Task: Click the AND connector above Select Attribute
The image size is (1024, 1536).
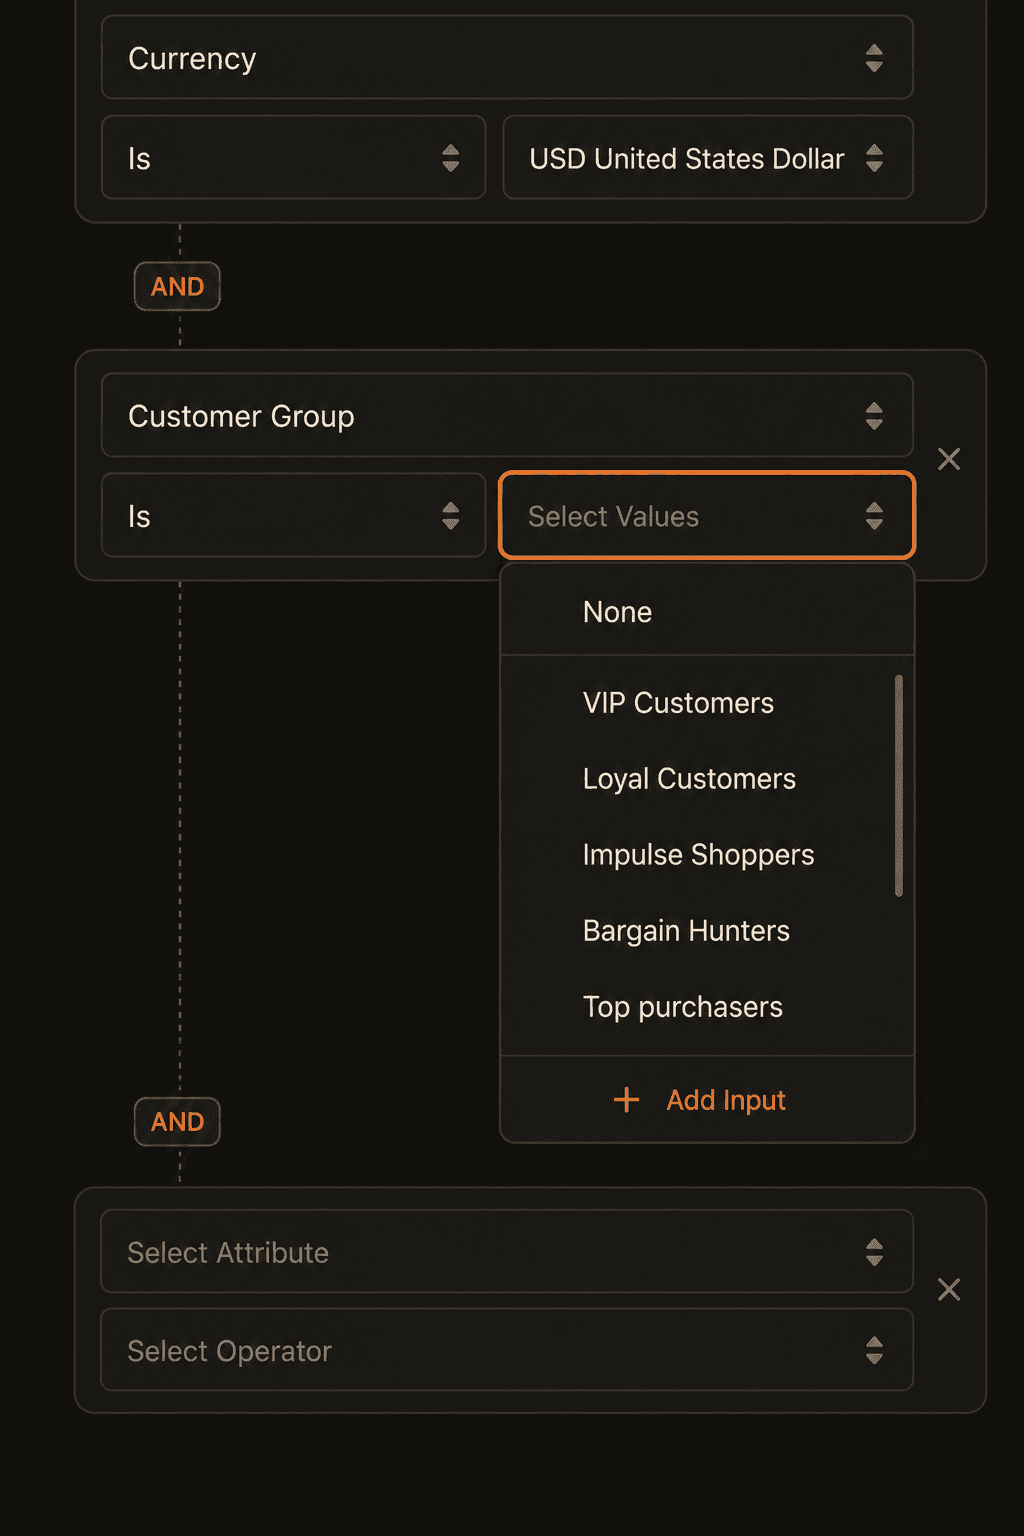Action: pos(177,1122)
